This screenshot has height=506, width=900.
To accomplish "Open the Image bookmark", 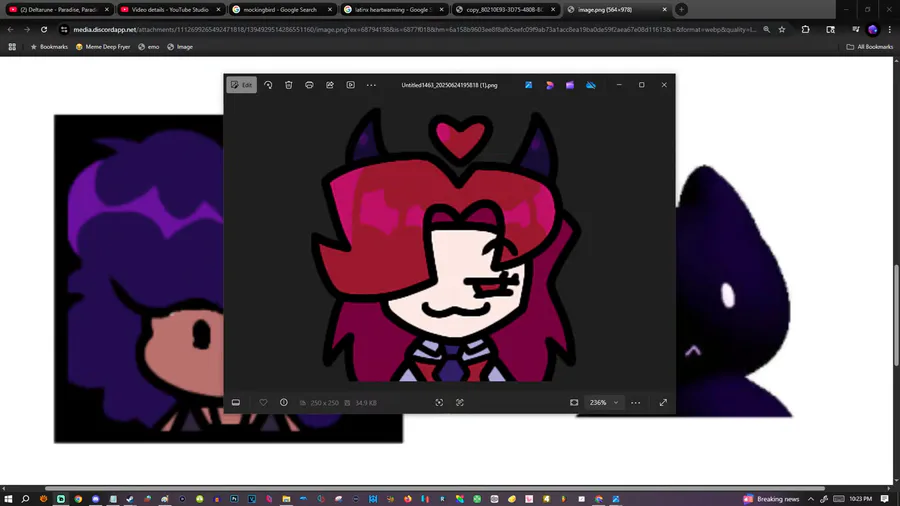I will pos(180,47).
